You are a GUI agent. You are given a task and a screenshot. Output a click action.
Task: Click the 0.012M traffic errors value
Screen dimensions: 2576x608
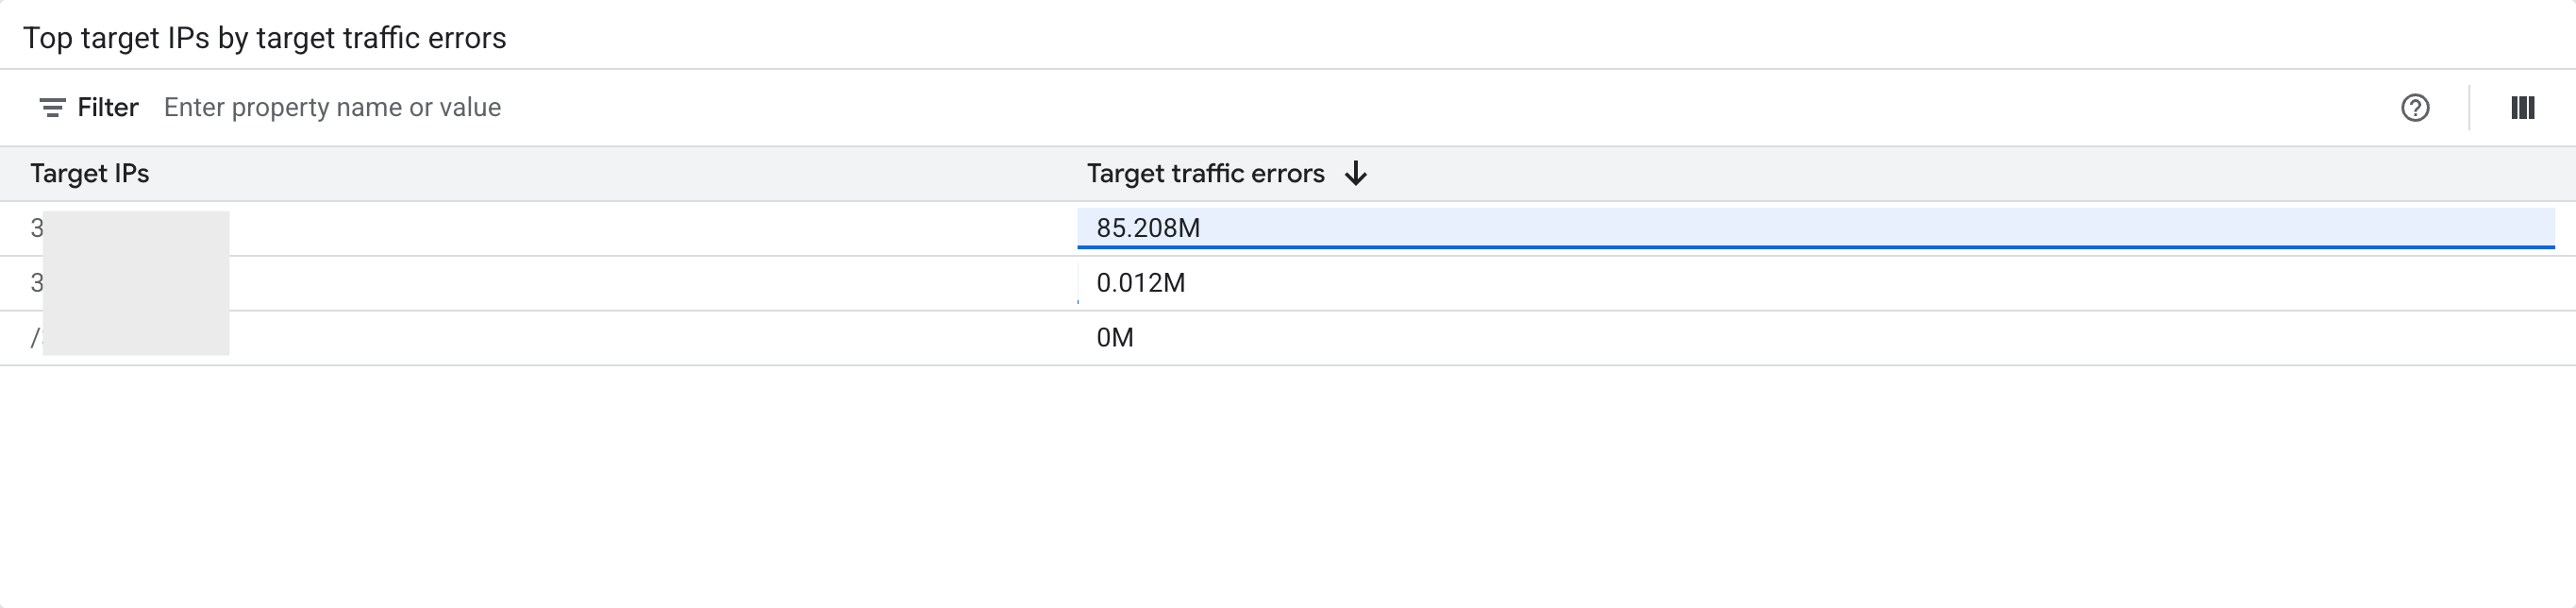1141,283
